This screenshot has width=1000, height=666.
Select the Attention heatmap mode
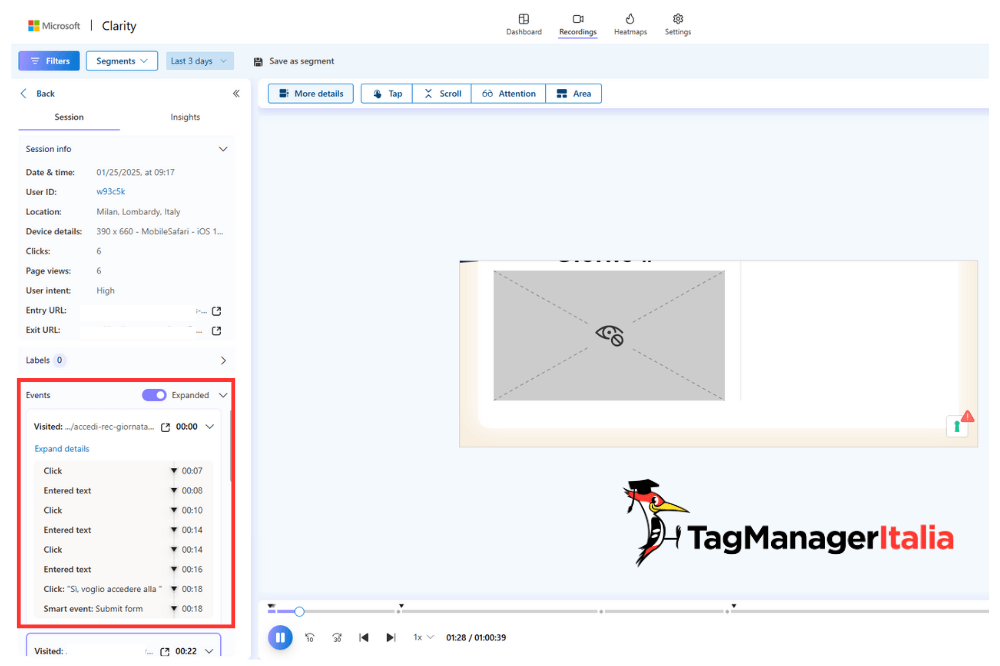point(508,94)
